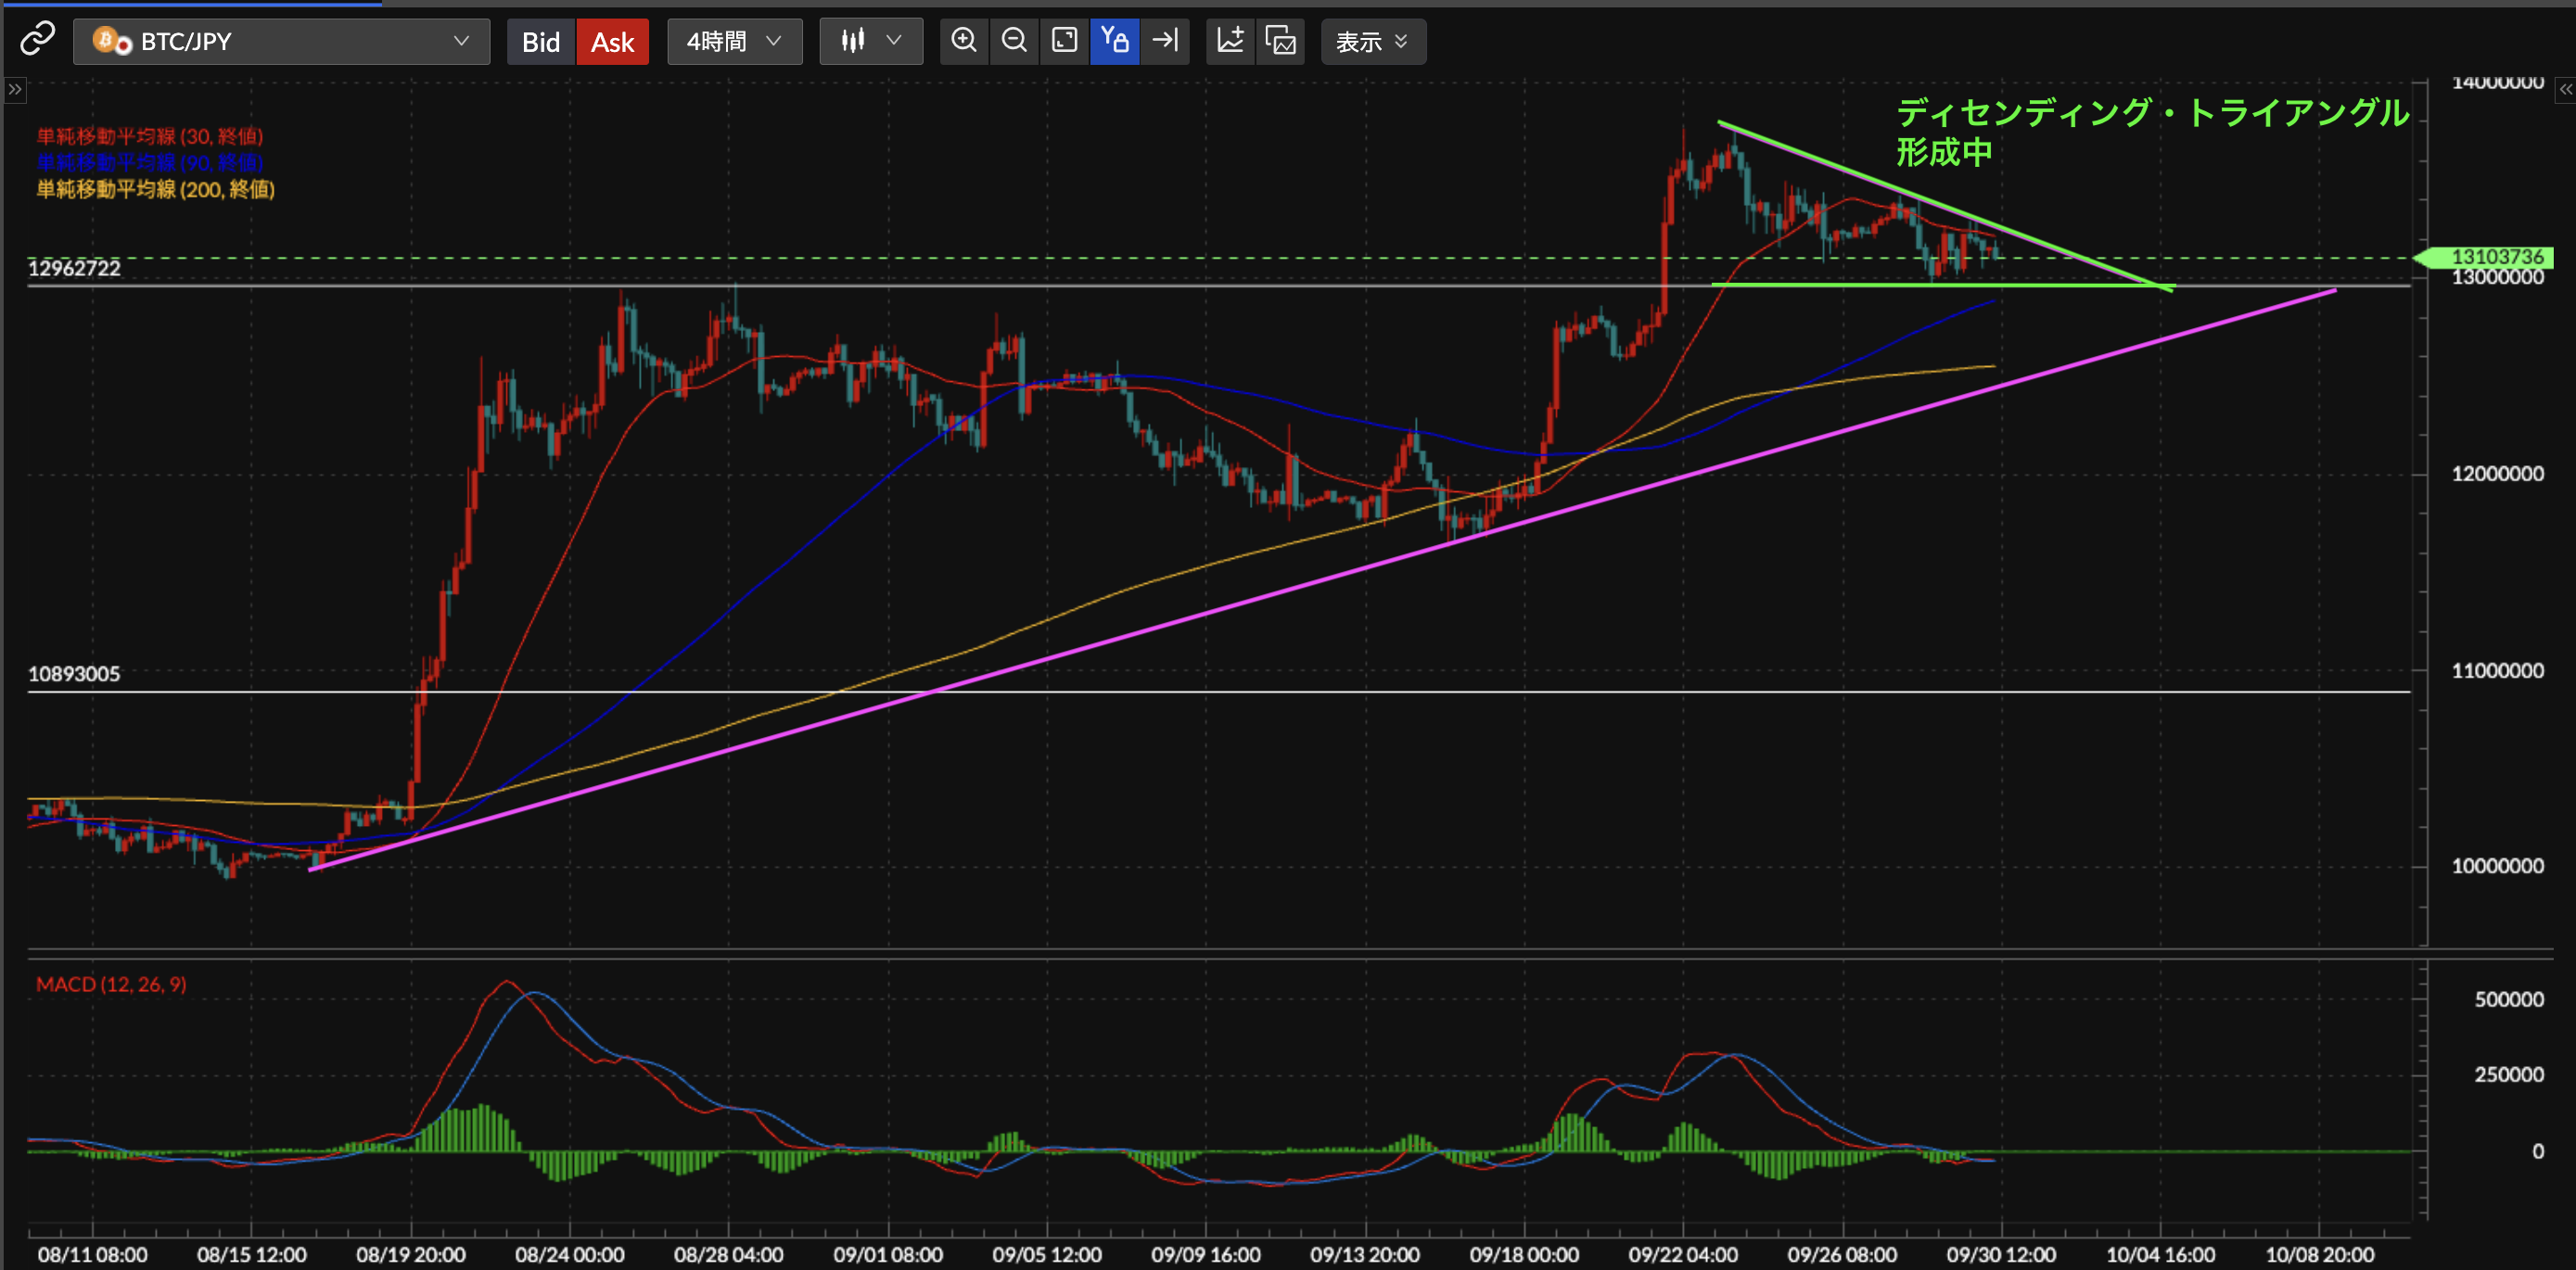Click the chain link sync icon

click(x=38, y=40)
